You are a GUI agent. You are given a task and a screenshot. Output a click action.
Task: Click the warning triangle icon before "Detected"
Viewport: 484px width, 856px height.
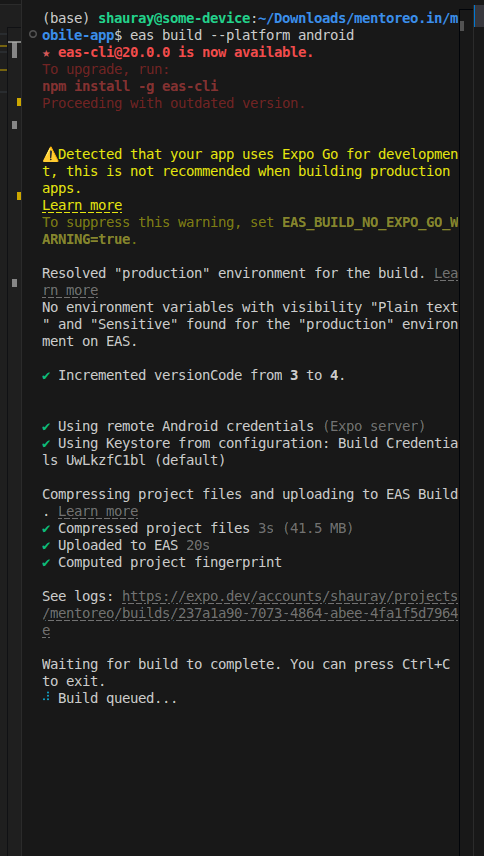[x=50, y=154]
